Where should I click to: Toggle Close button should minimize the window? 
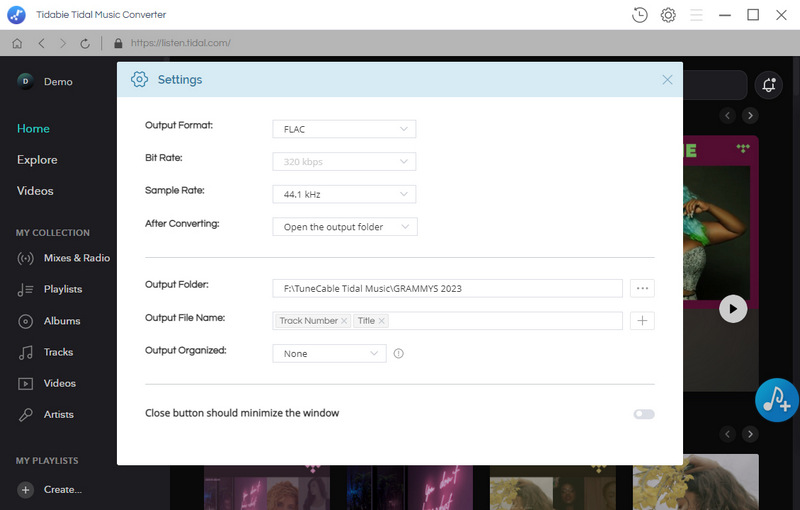click(x=644, y=414)
